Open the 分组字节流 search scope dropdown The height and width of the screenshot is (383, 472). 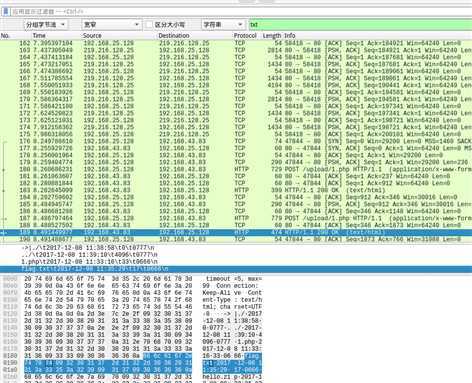(46, 25)
